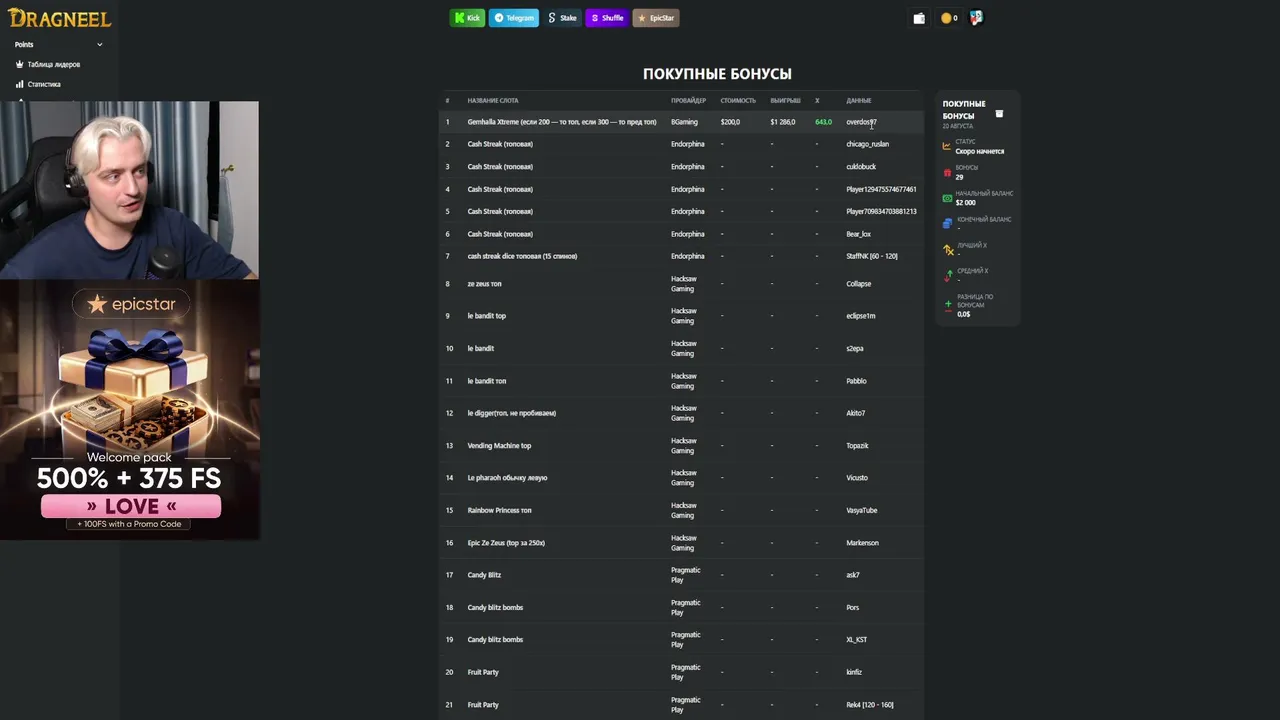Select the ze zeus топ slot
1280x720 pixels.
[x=484, y=284]
